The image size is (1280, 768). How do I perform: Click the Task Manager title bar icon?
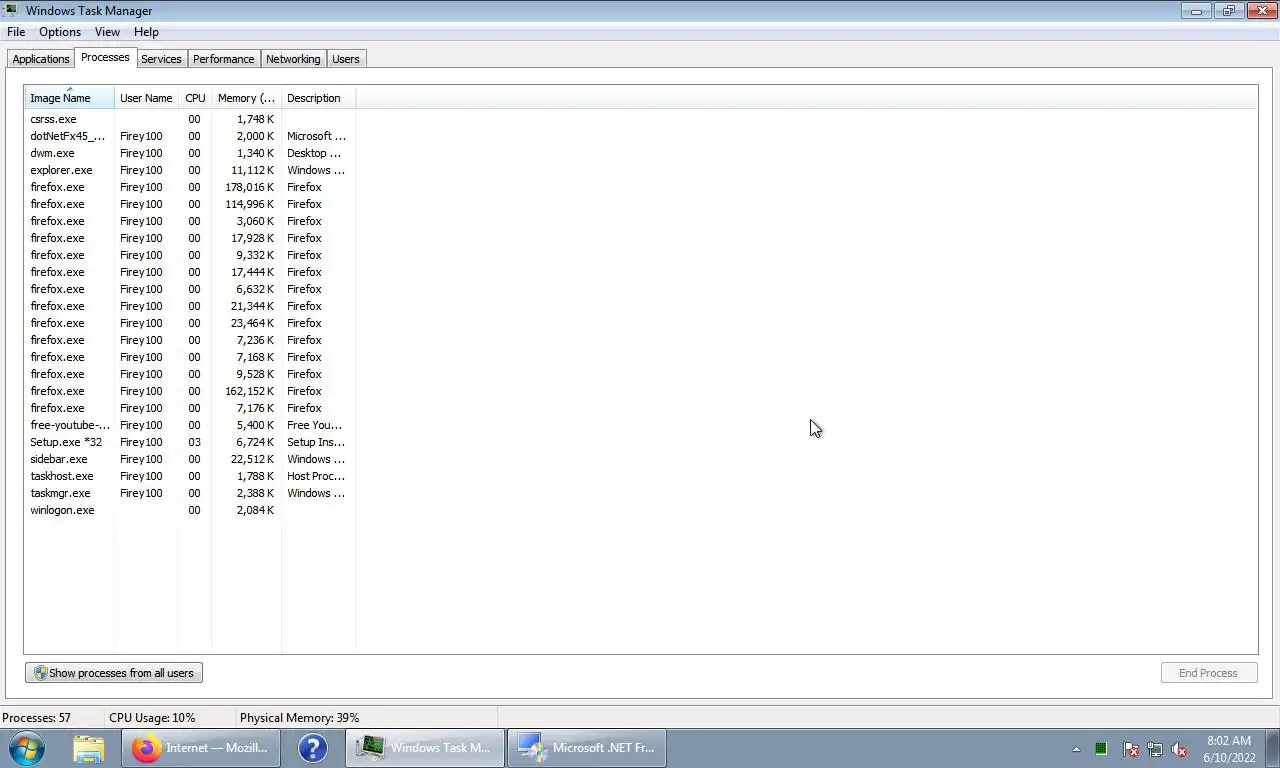point(10,10)
